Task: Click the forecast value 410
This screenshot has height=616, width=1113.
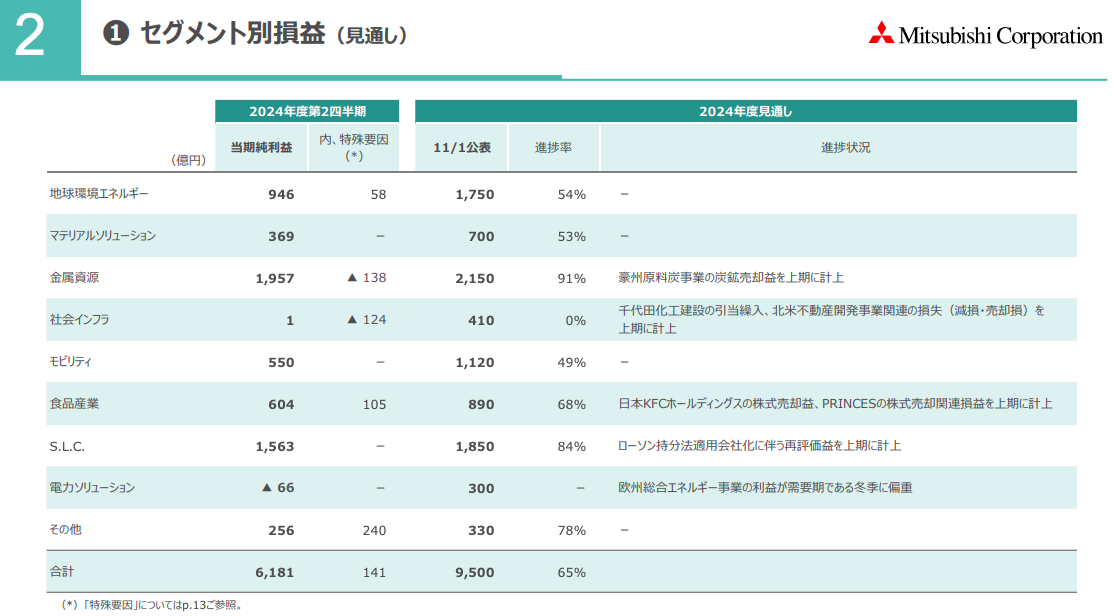Action: (481, 321)
